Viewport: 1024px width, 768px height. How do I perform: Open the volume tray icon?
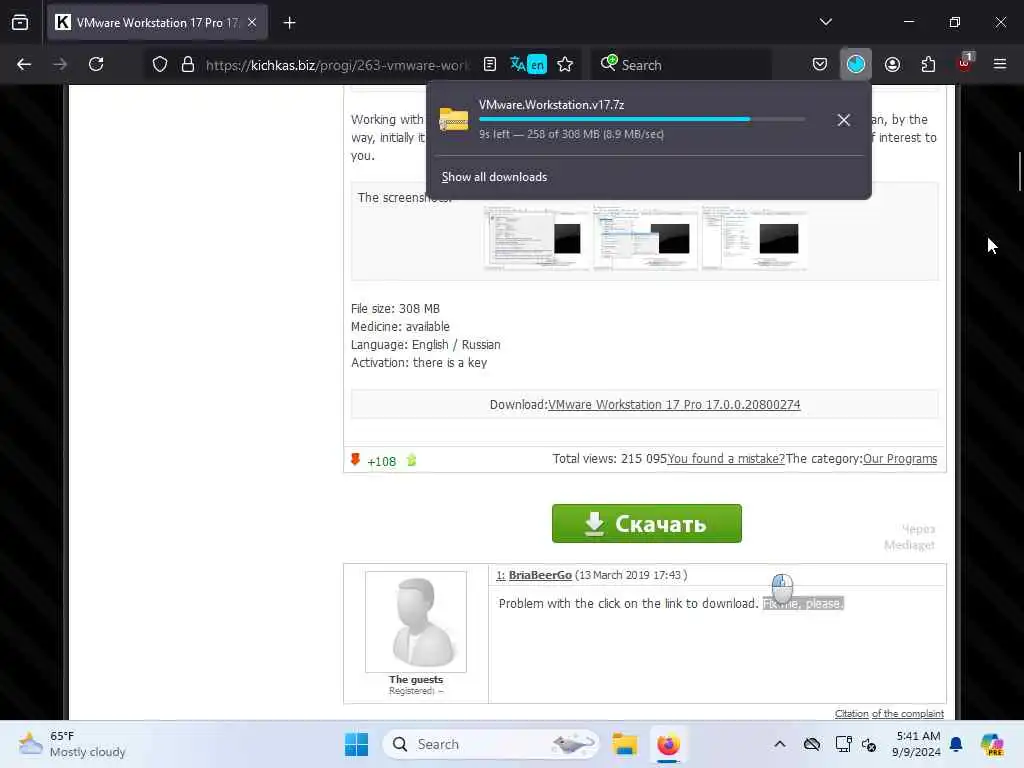click(x=869, y=744)
